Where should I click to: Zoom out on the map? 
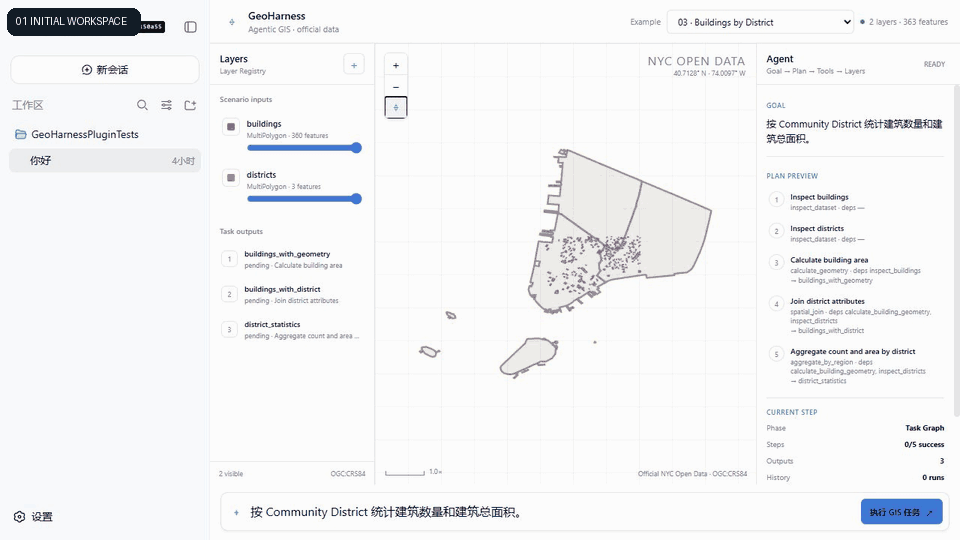point(396,87)
